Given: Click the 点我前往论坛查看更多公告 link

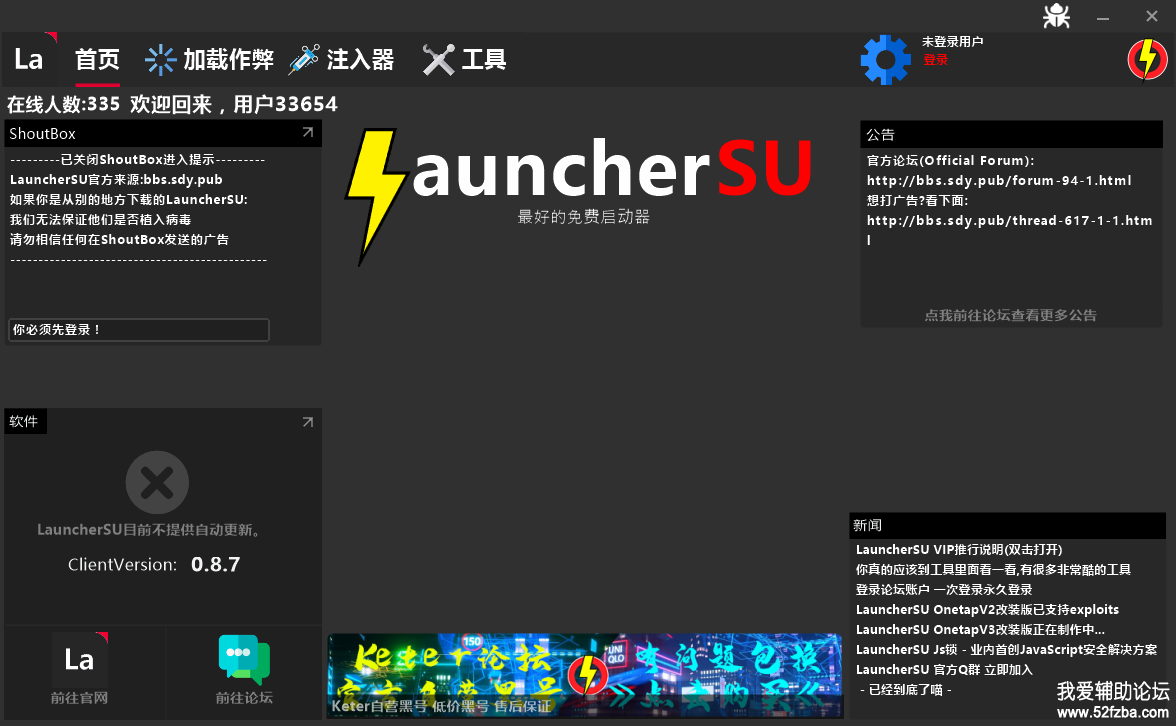Looking at the screenshot, I should tap(1010, 315).
